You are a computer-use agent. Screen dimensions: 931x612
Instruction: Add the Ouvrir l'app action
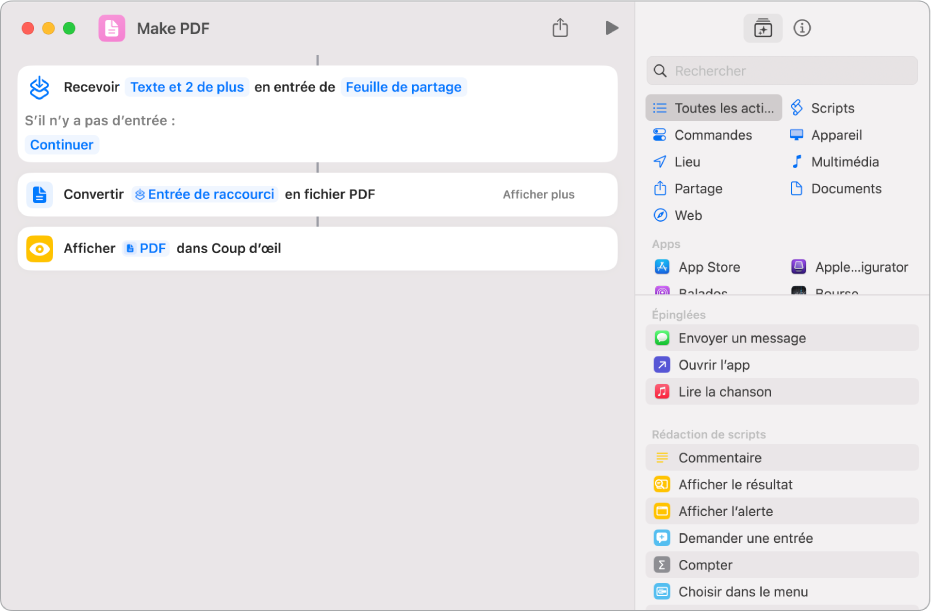[782, 364]
